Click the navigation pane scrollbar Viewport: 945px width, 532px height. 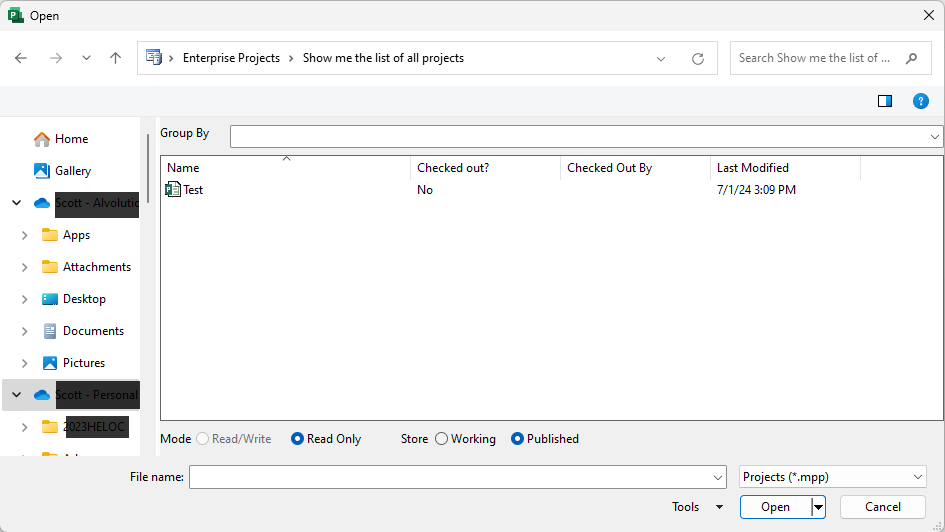click(148, 169)
